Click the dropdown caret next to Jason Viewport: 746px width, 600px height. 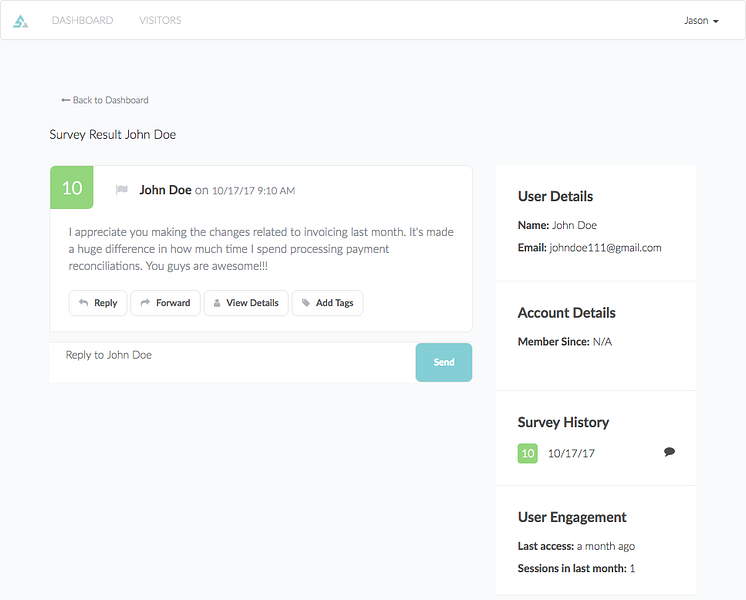pyautogui.click(x=716, y=21)
